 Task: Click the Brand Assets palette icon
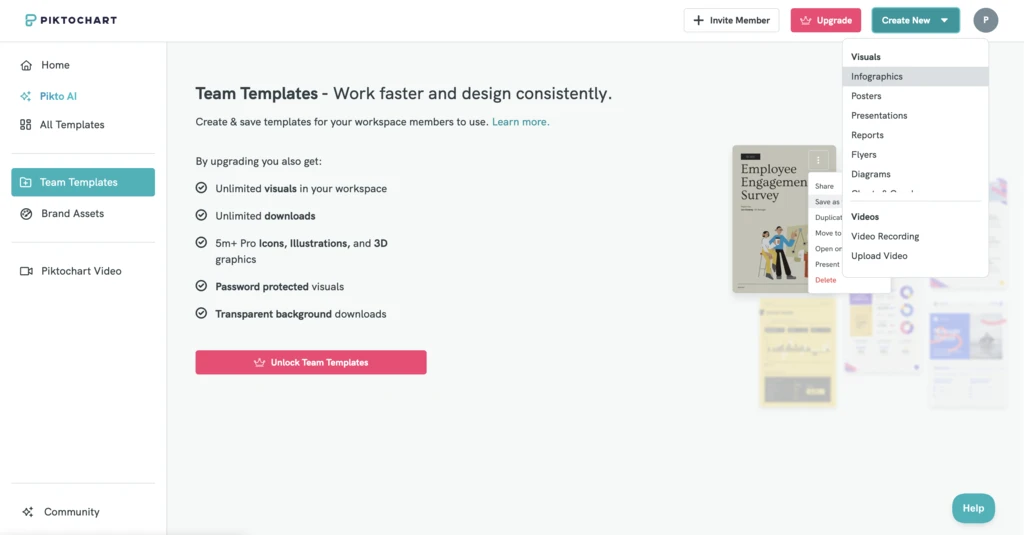(x=26, y=214)
